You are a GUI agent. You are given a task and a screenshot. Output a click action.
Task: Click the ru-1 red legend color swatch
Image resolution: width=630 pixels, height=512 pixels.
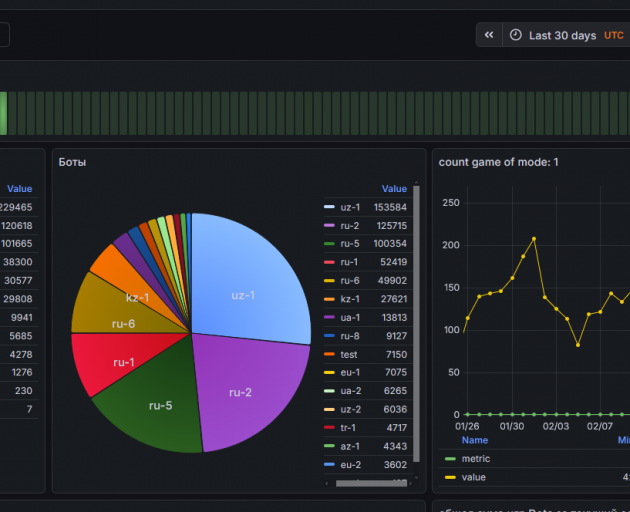[x=329, y=262]
